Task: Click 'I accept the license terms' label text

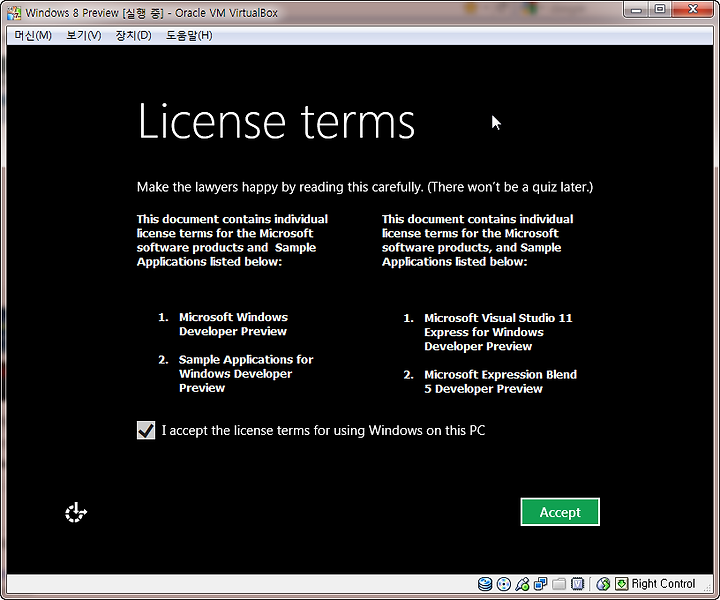Action: tap(323, 431)
